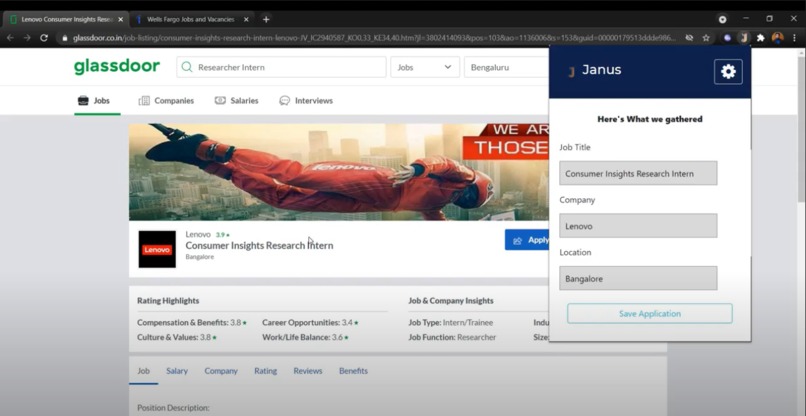
Task: Click the Save Application button
Action: (x=650, y=314)
